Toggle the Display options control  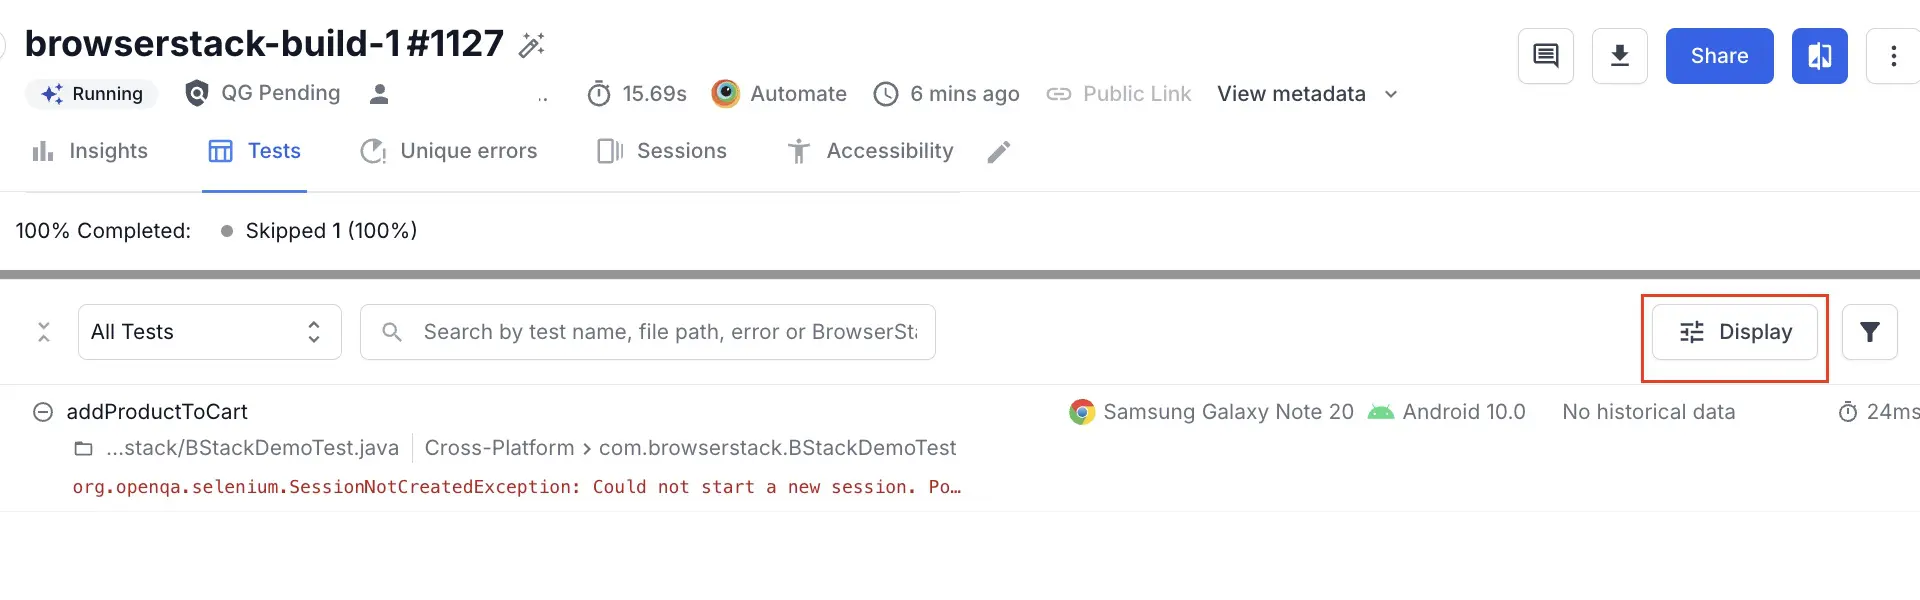point(1735,331)
